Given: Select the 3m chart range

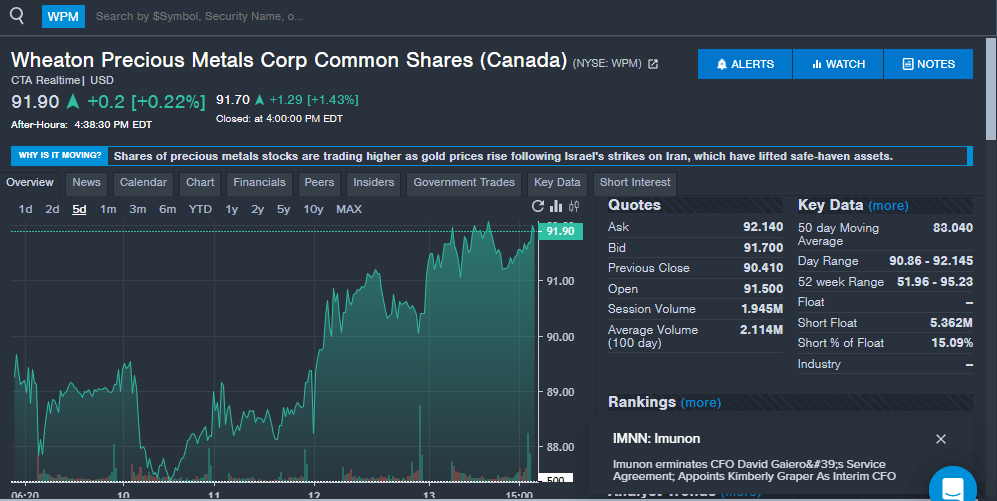Looking at the screenshot, I should coord(138,209).
